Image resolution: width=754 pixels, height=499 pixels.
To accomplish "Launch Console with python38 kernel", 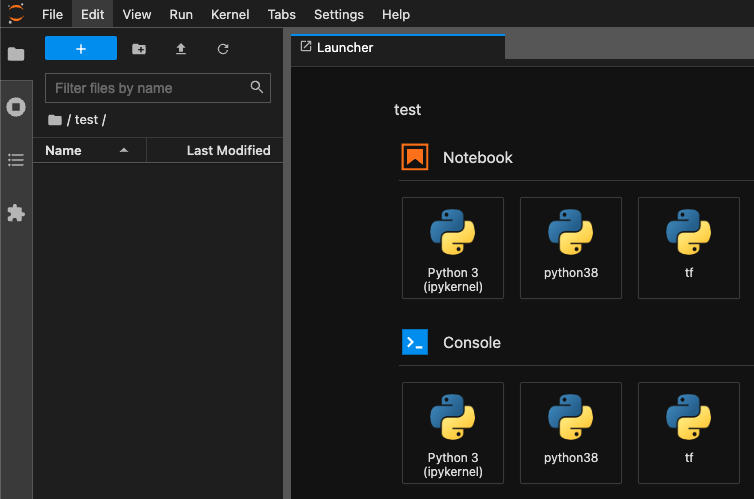I will (571, 433).
